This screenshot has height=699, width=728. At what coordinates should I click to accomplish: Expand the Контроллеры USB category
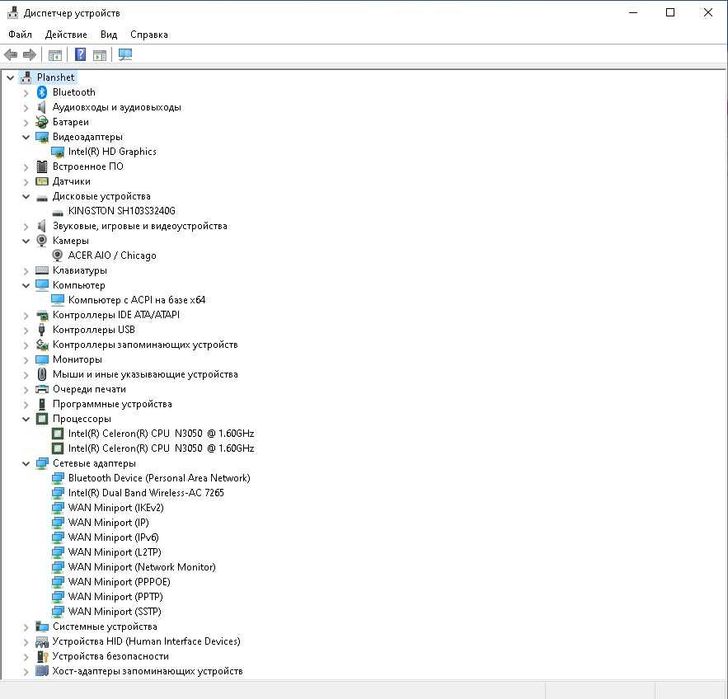[26, 330]
